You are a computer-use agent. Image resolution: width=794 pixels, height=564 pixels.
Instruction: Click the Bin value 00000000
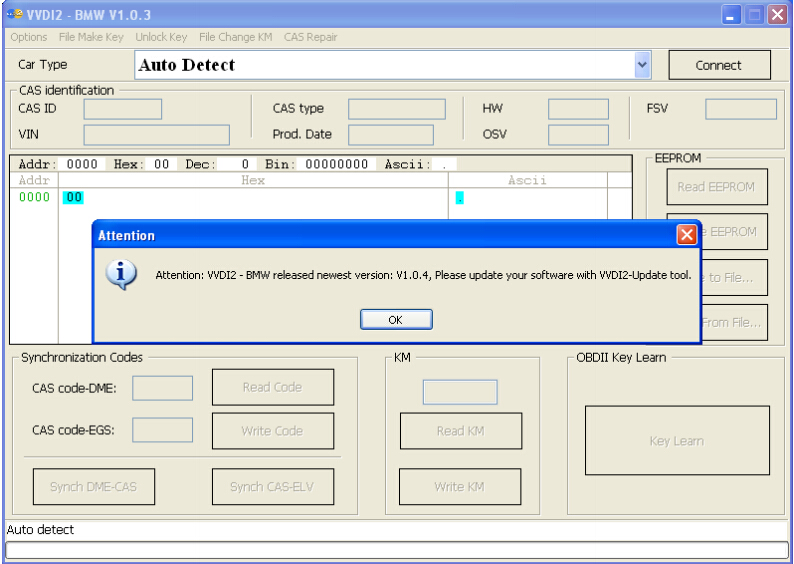point(336,164)
